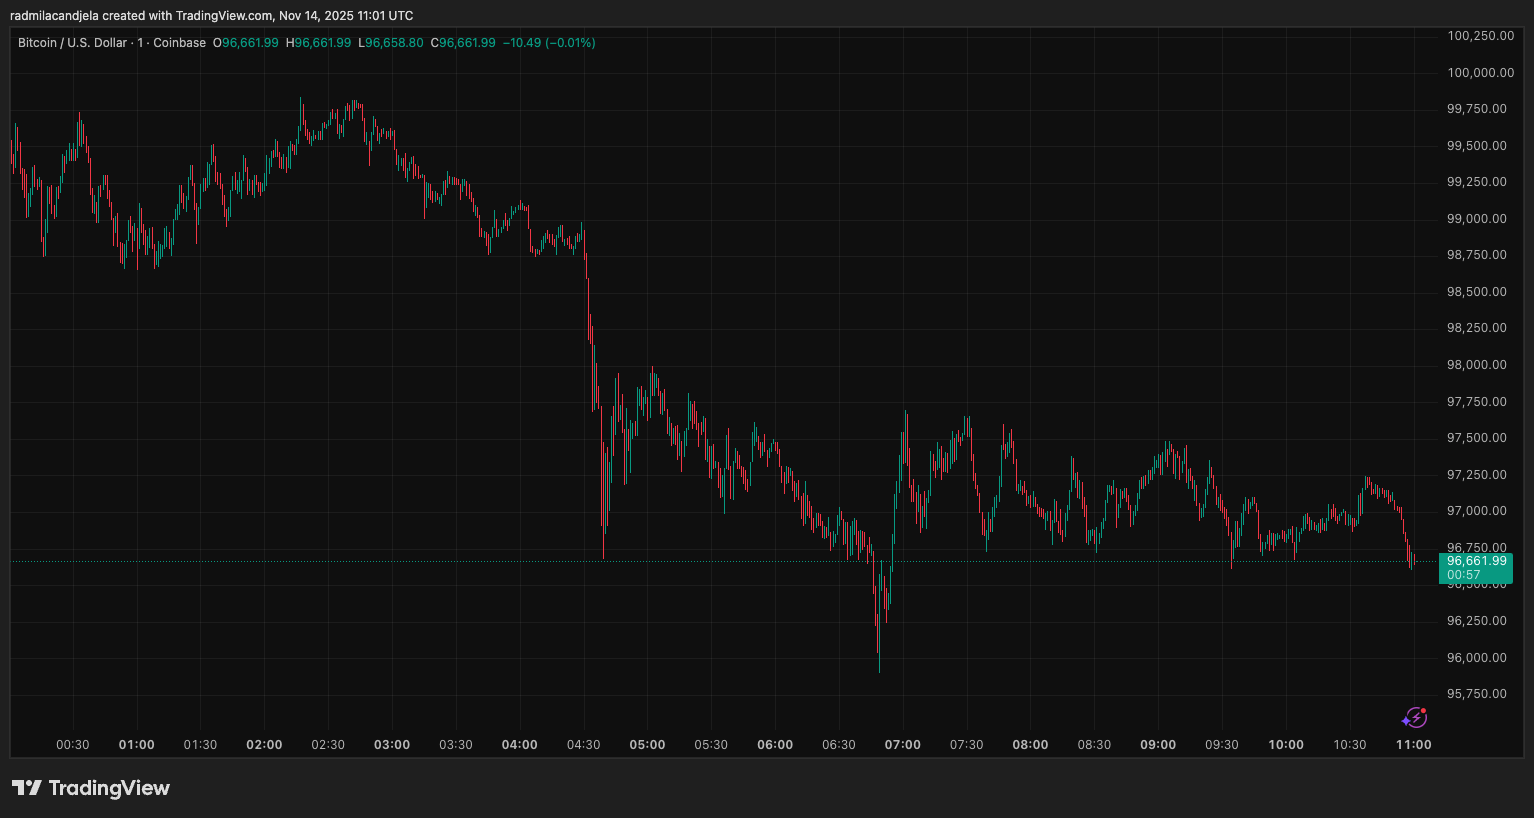This screenshot has height=818, width=1534.
Task: Open the purple flash event icon near 11:00
Action: coord(1414,718)
